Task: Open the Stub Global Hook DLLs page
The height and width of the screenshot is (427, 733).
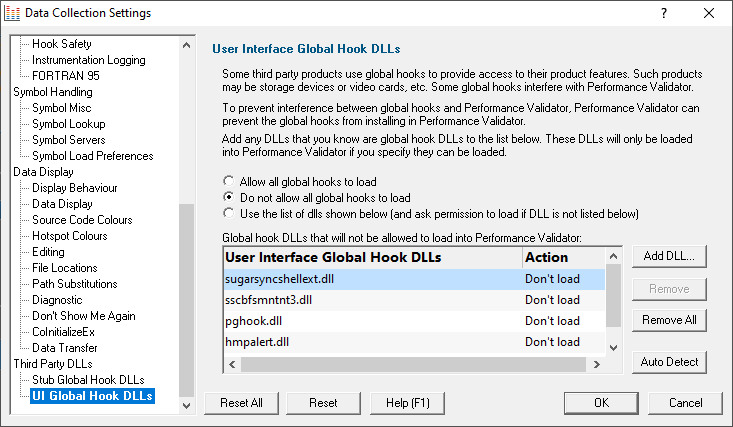Action: pyautogui.click(x=88, y=380)
